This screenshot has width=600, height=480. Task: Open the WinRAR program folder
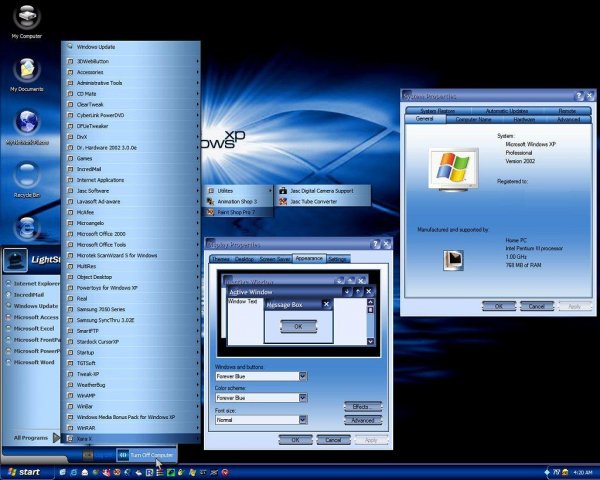(x=133, y=428)
